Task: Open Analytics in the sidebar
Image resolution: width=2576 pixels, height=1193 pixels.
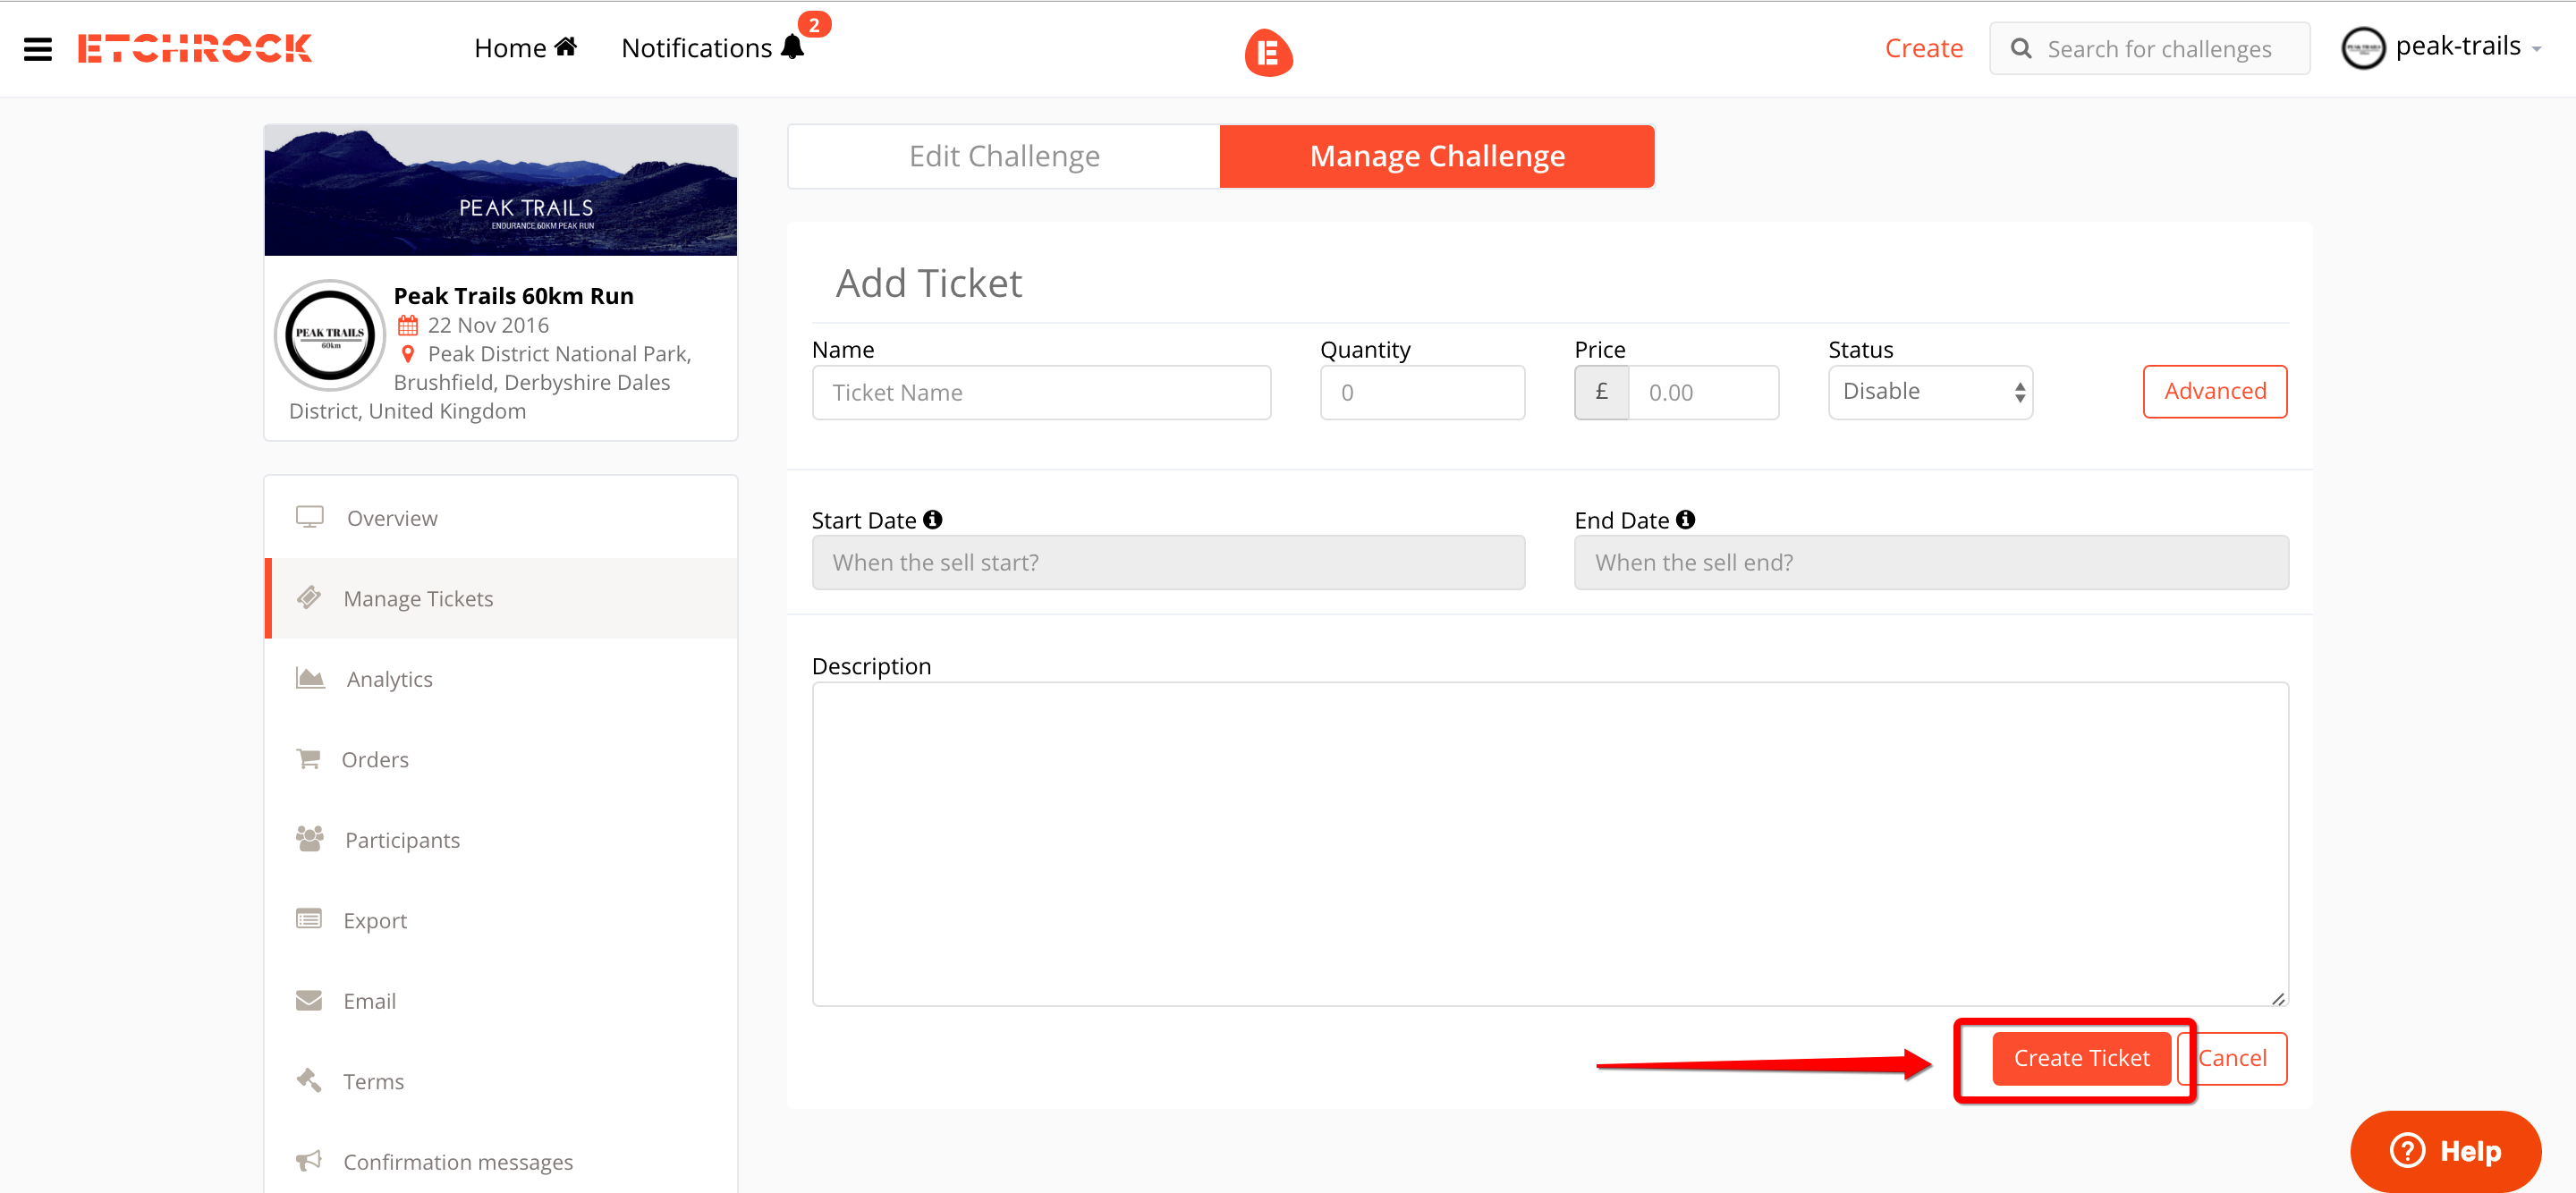Action: (x=389, y=679)
